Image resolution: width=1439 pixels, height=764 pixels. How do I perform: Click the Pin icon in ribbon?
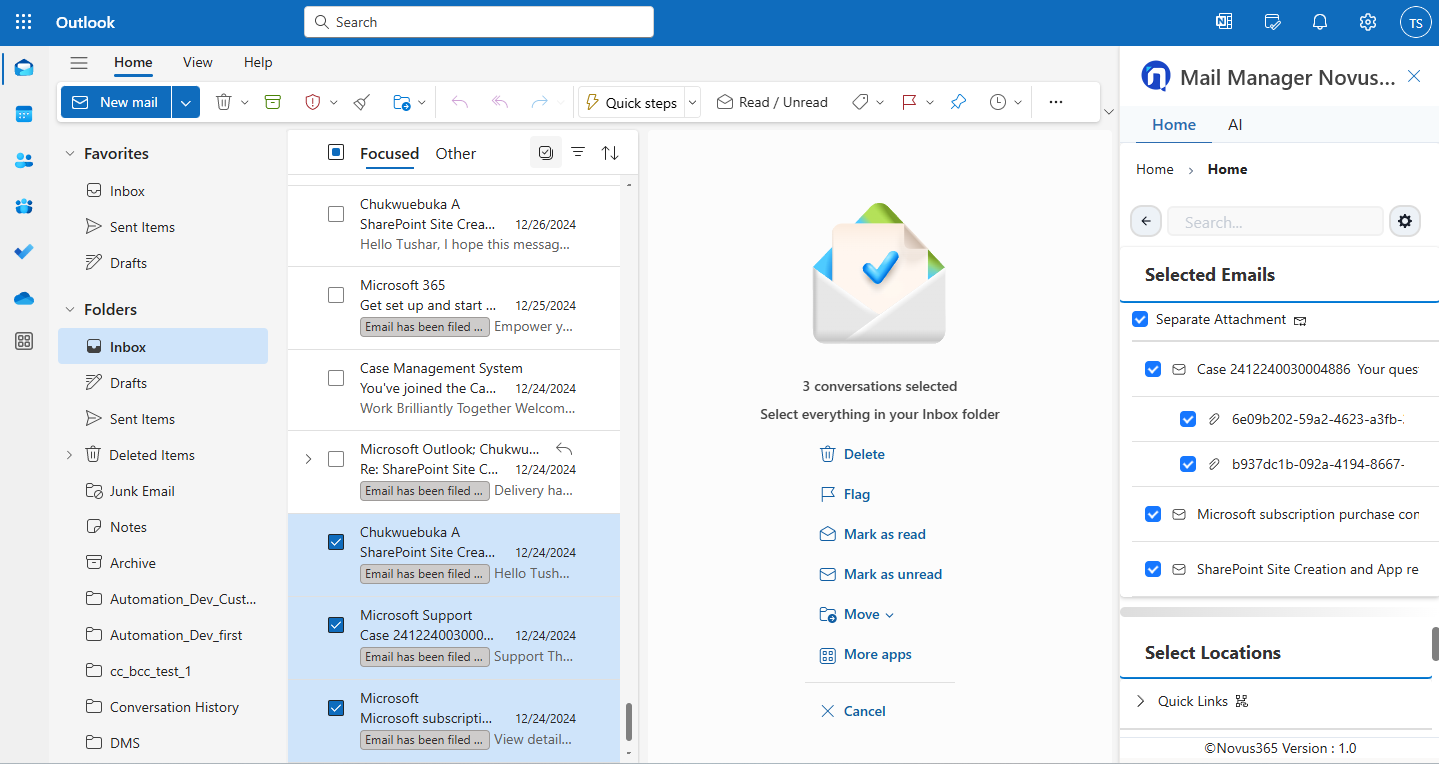pyautogui.click(x=958, y=102)
